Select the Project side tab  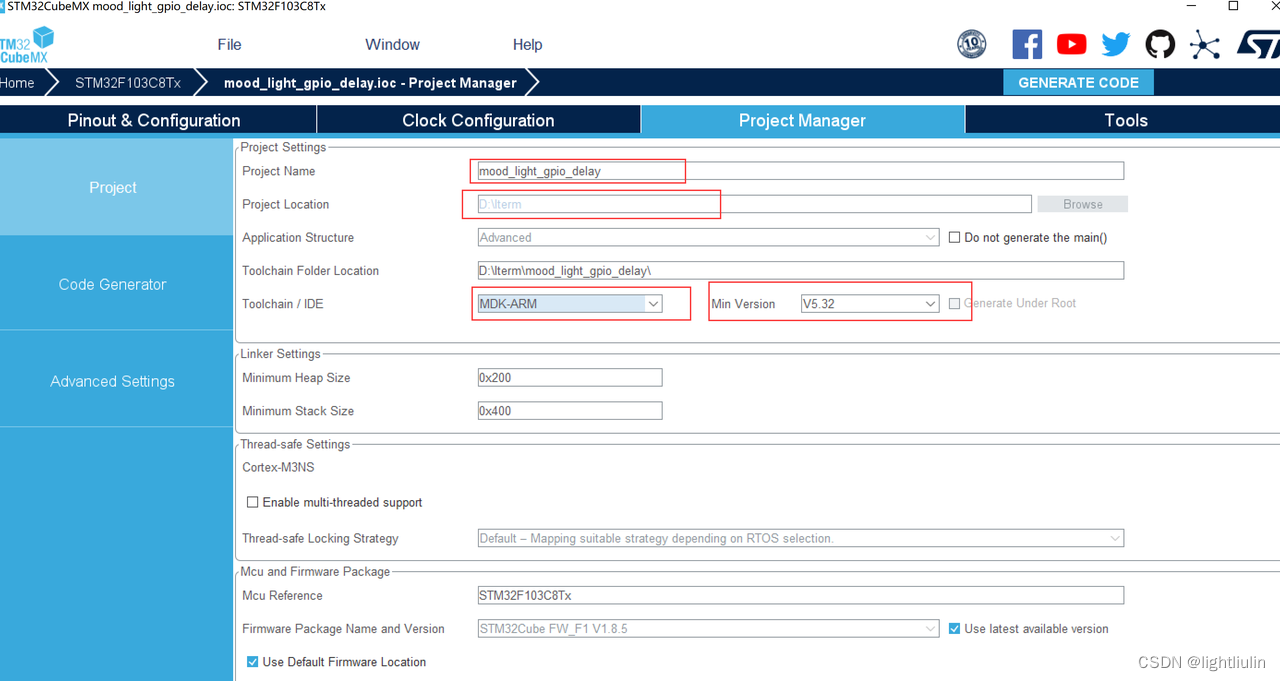(x=116, y=187)
